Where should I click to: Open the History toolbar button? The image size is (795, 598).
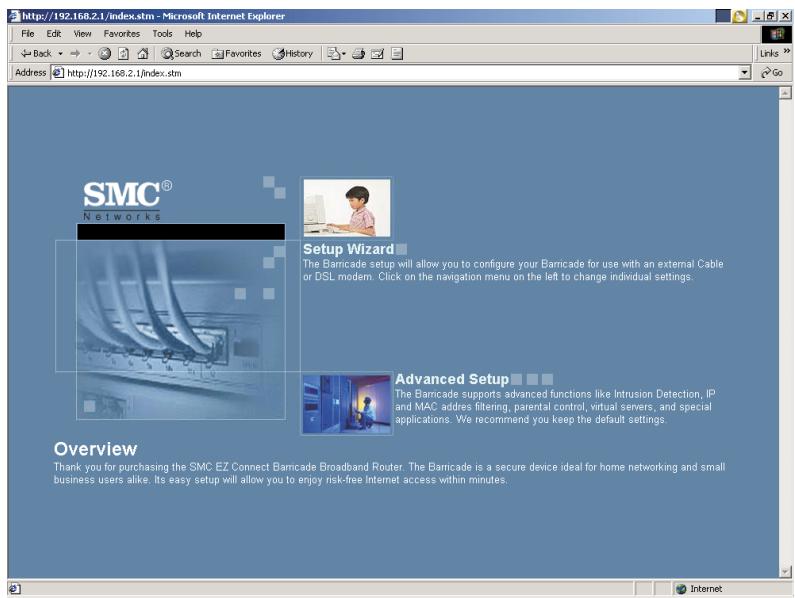tap(293, 53)
